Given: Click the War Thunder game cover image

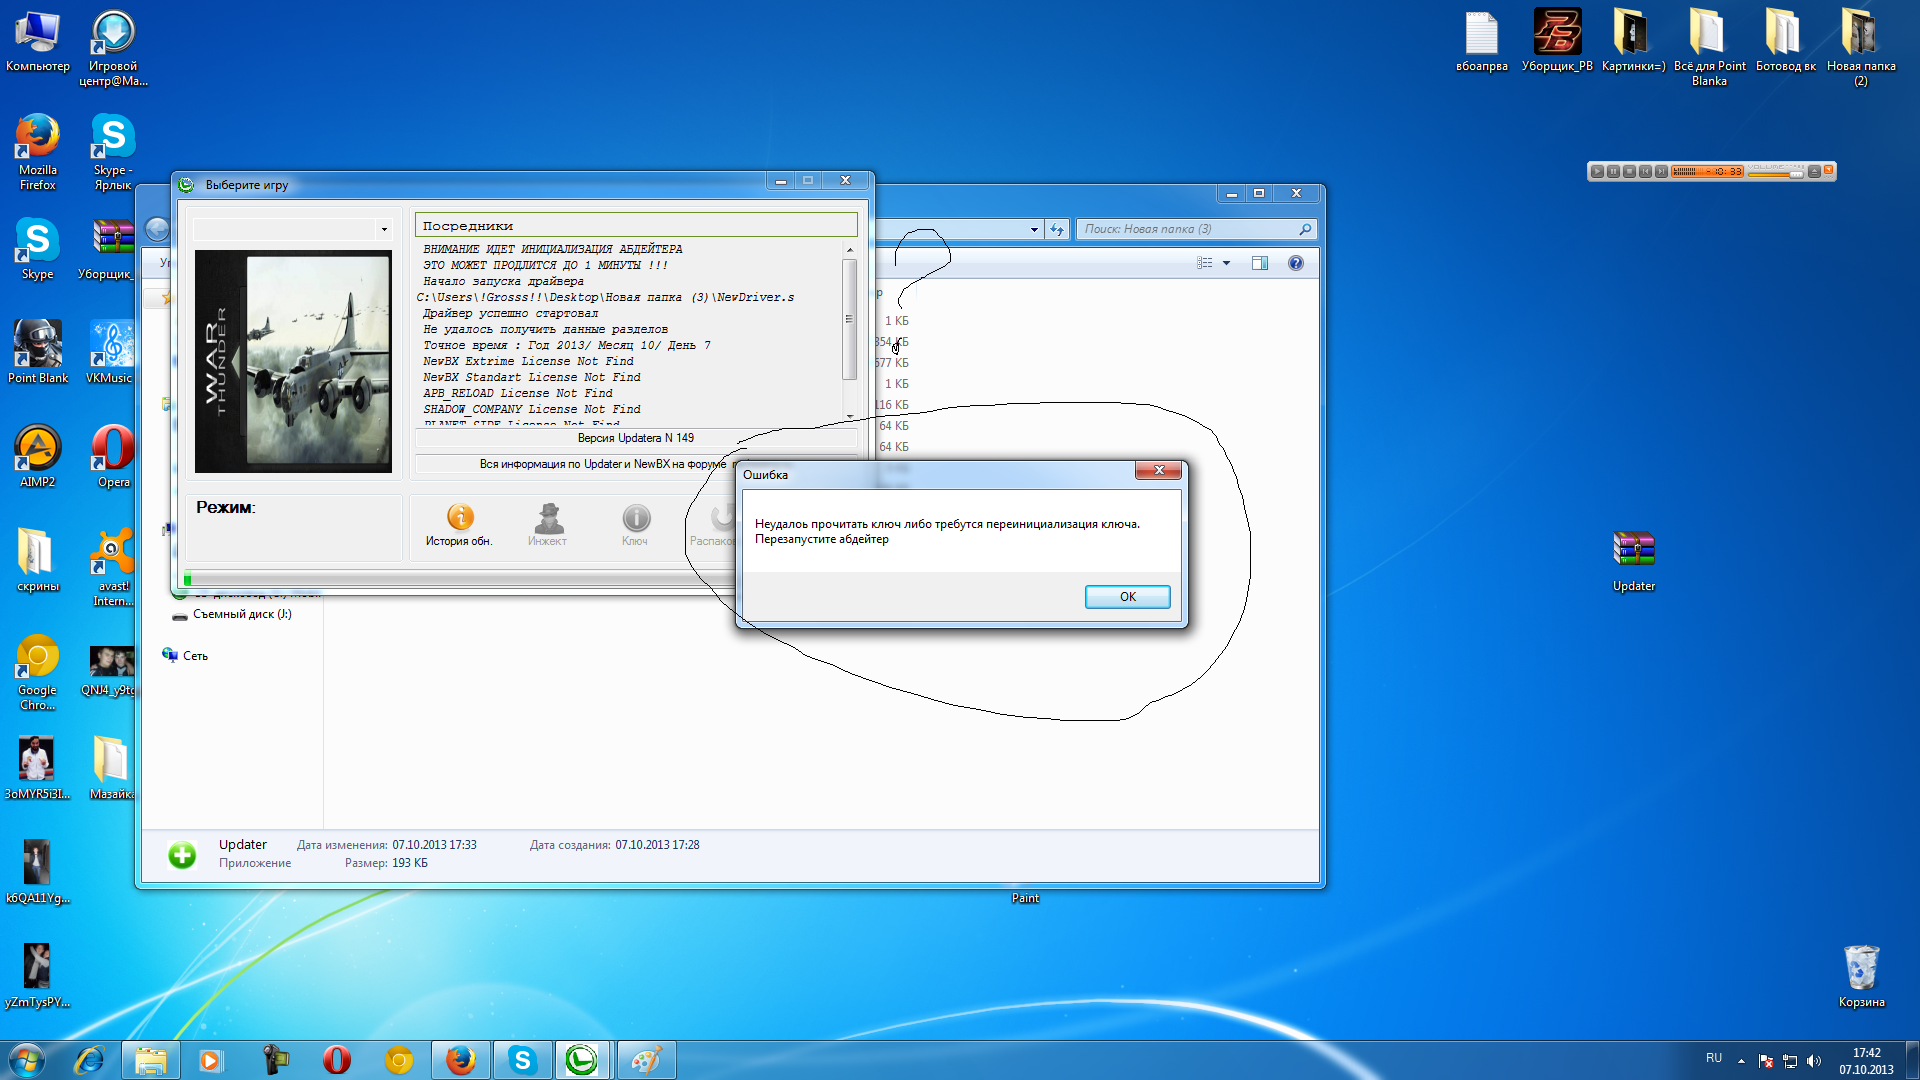Looking at the screenshot, I should pos(293,361).
